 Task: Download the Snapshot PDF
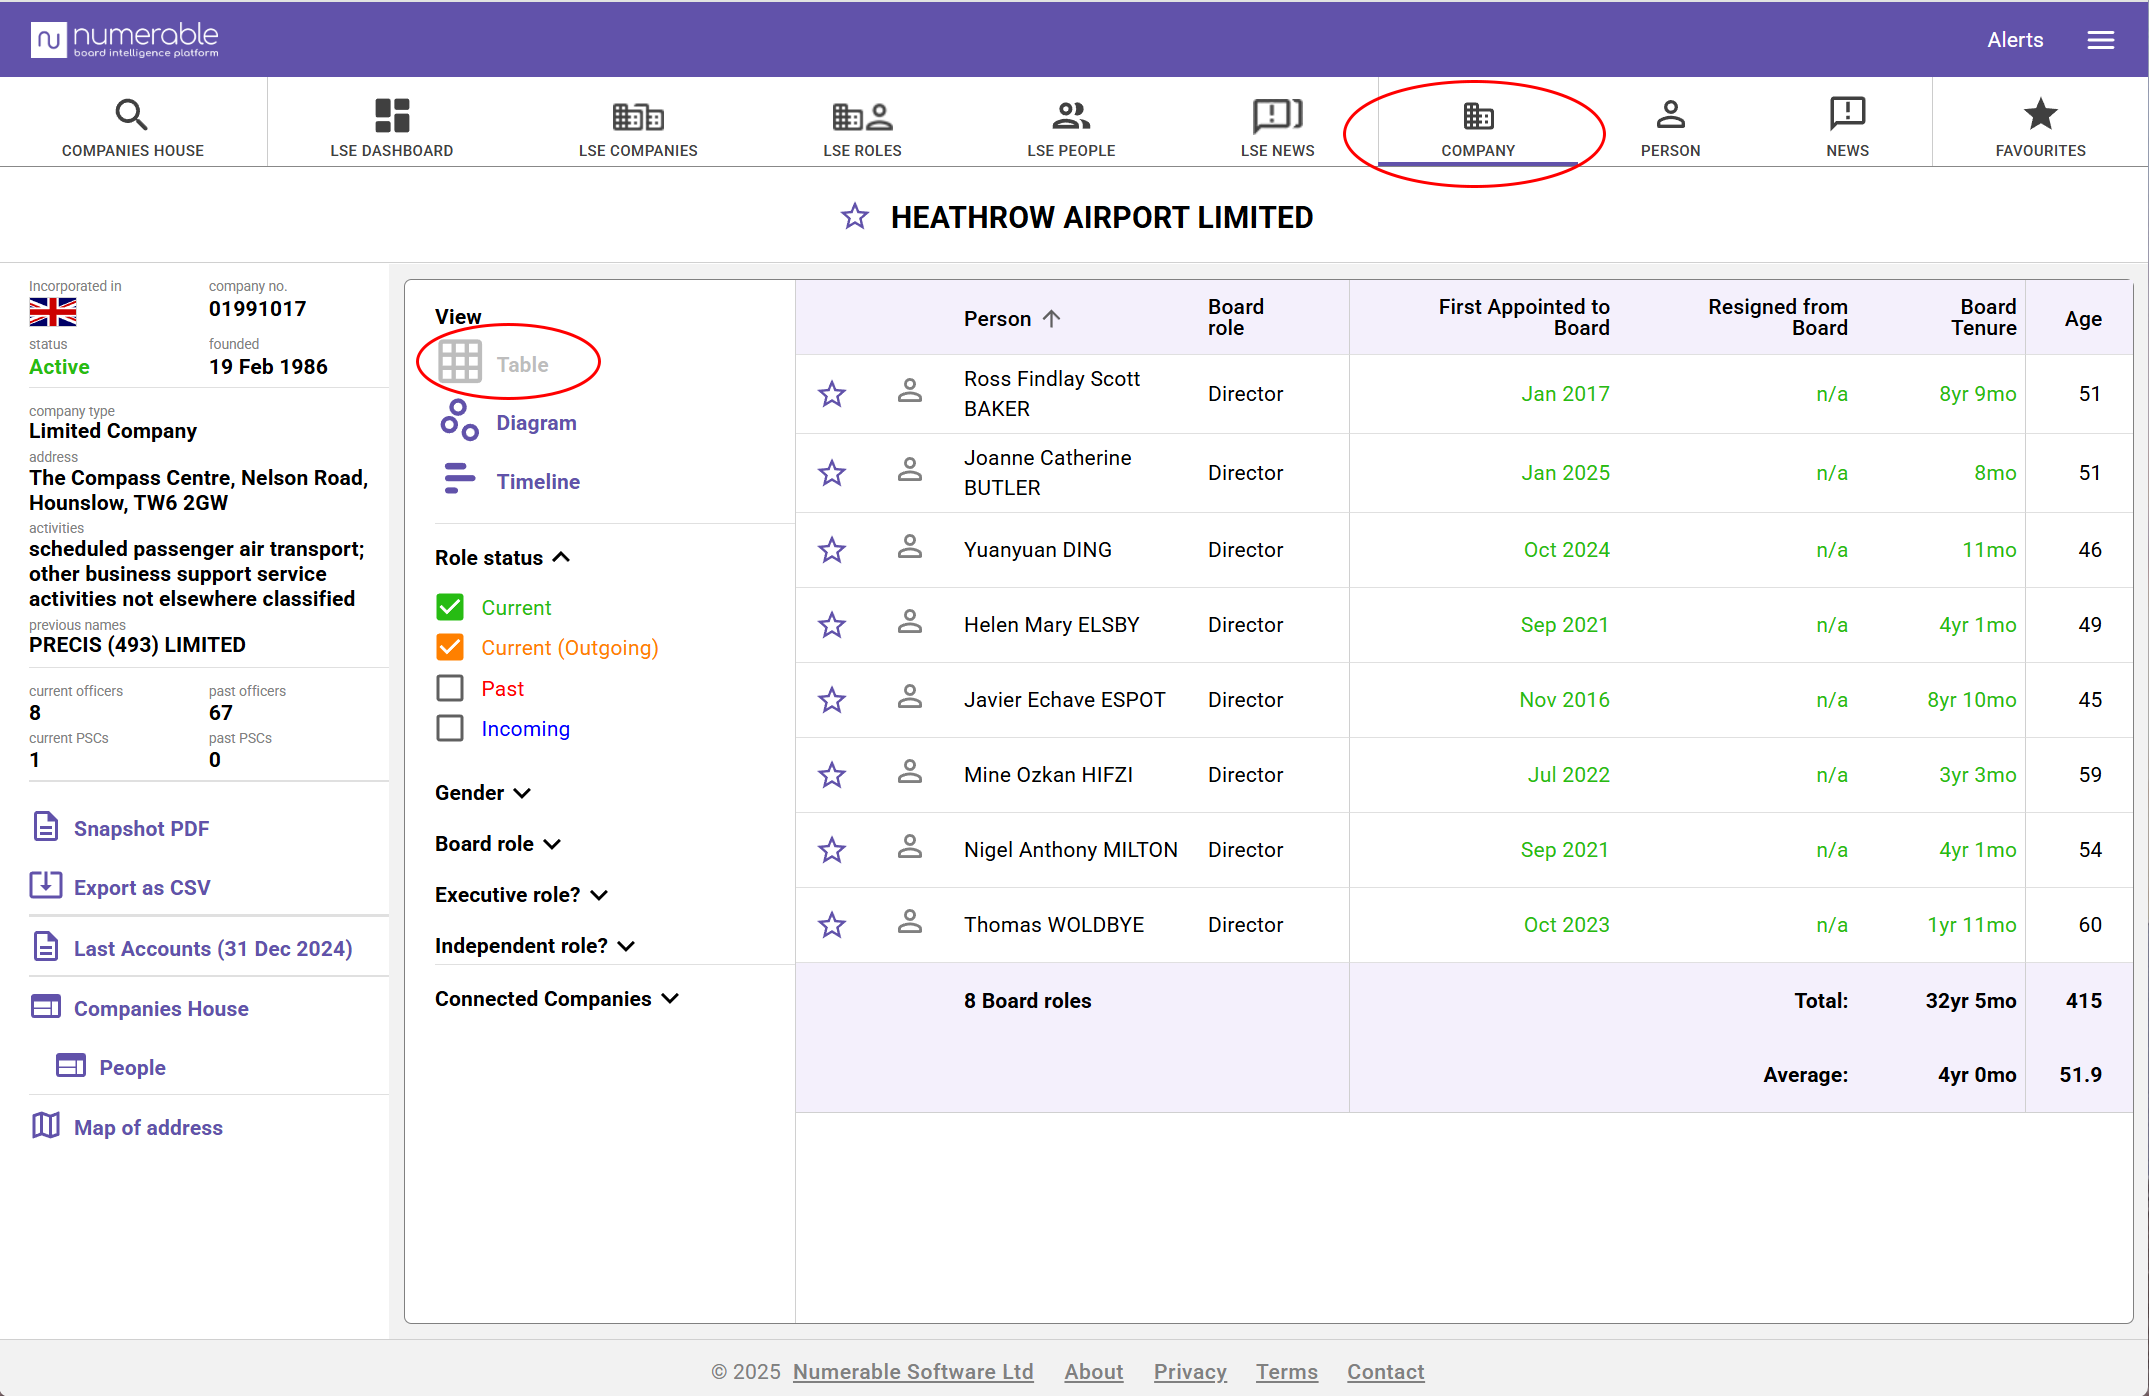(141, 828)
